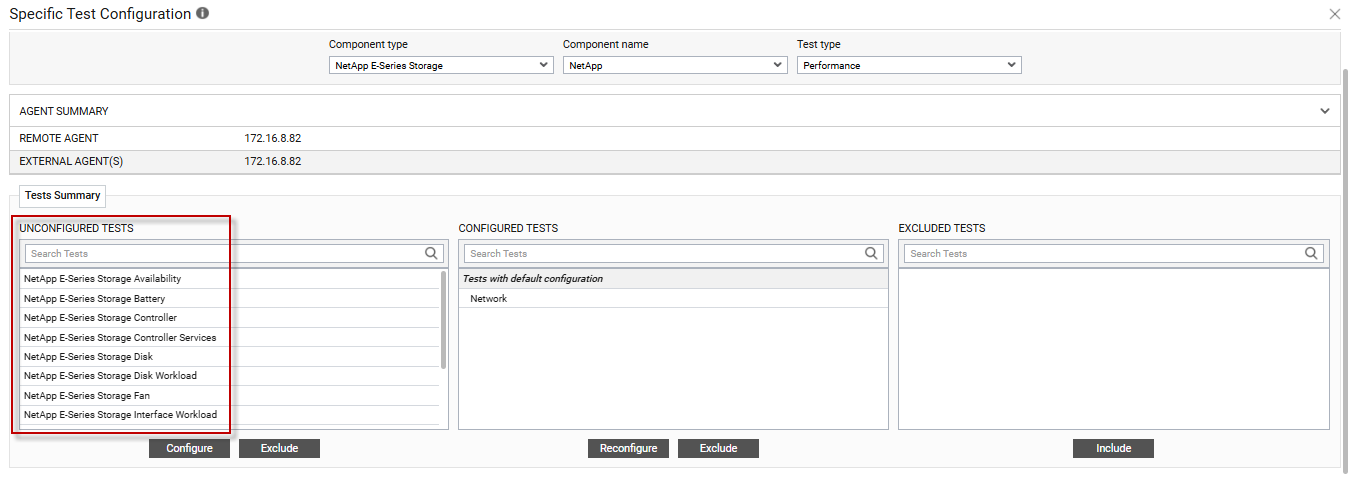The image size is (1350, 477).
Task: Select the Network configured test
Action: 673,299
